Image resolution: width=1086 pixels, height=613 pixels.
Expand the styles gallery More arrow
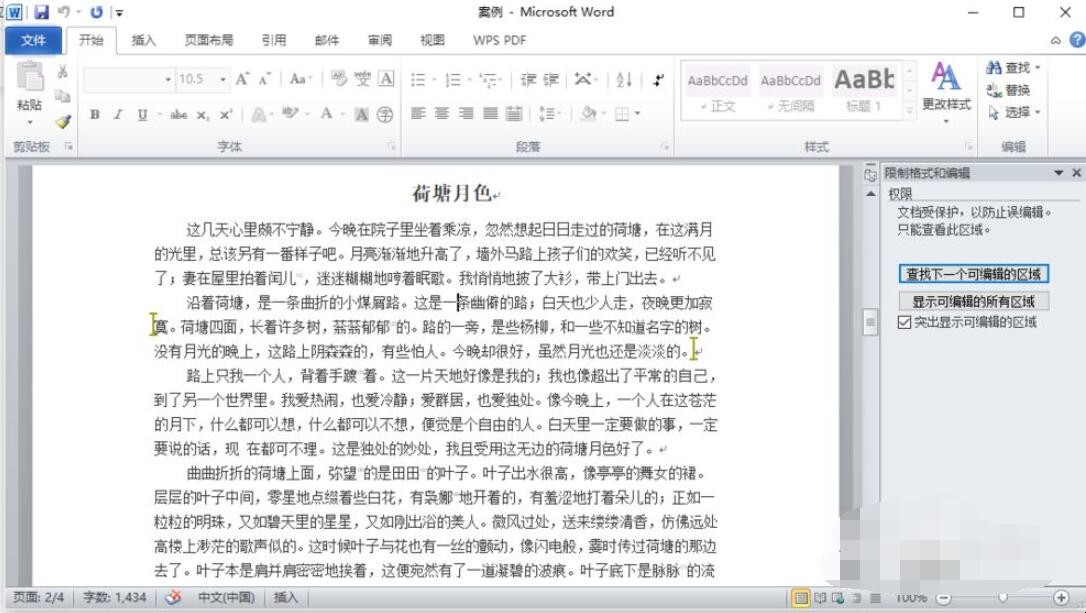[909, 109]
